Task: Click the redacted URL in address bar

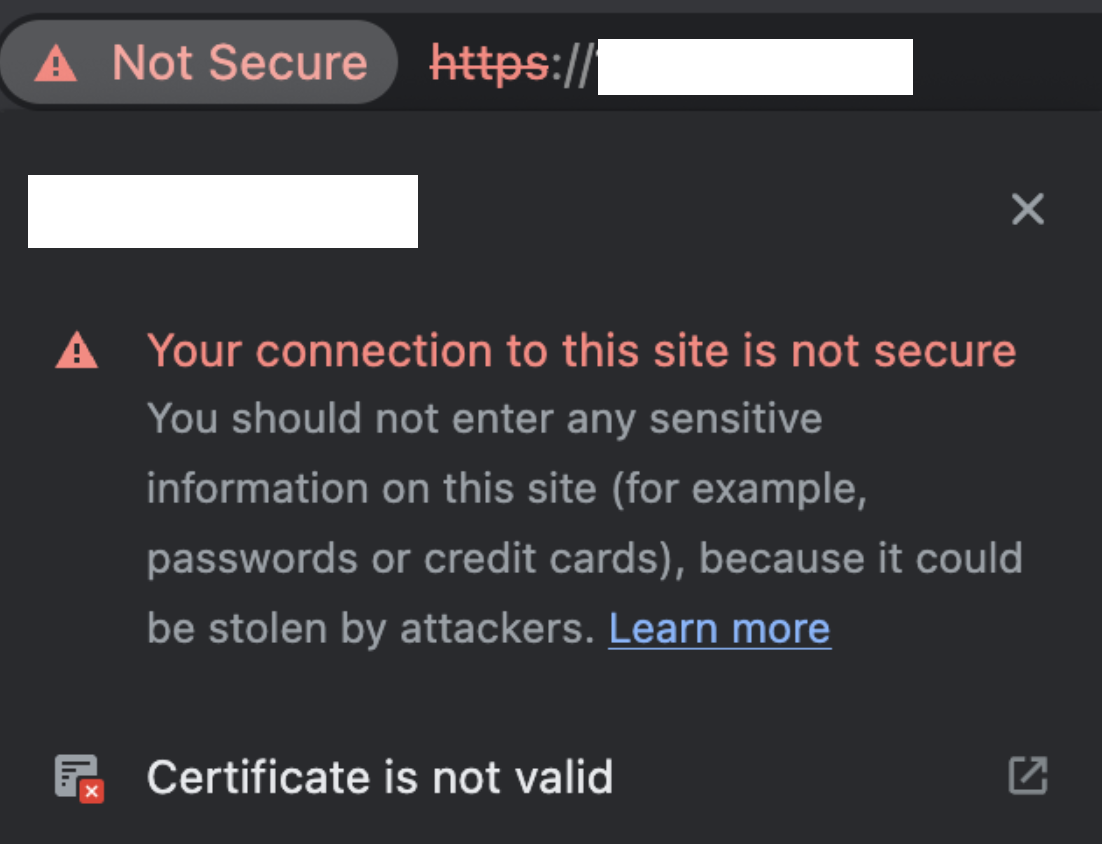Action: (x=755, y=67)
